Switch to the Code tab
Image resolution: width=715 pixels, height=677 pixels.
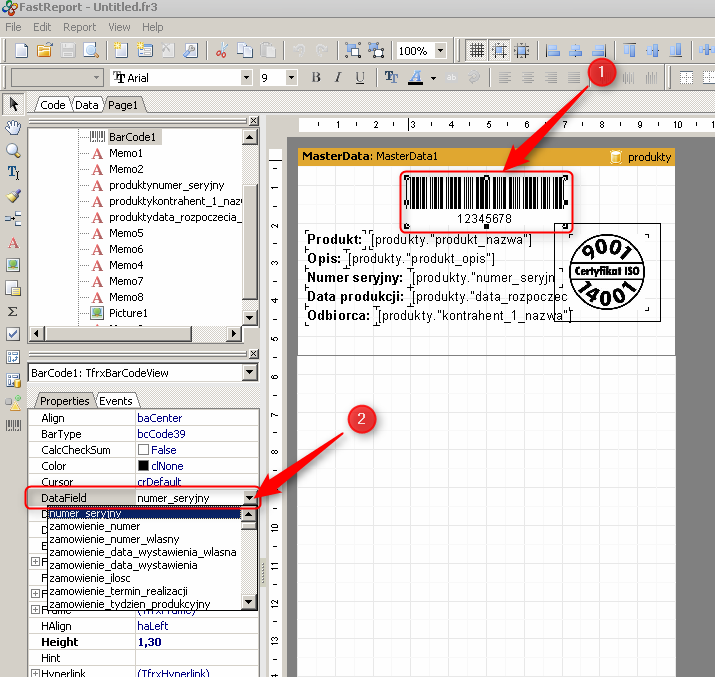(52, 105)
